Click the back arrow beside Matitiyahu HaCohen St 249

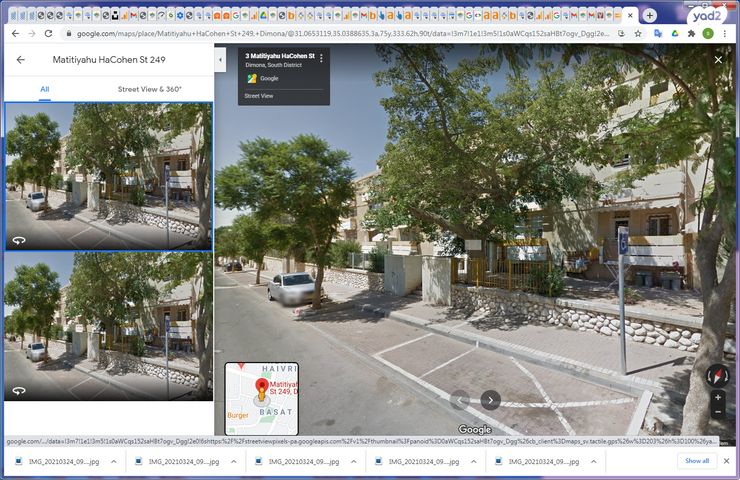coord(21,60)
